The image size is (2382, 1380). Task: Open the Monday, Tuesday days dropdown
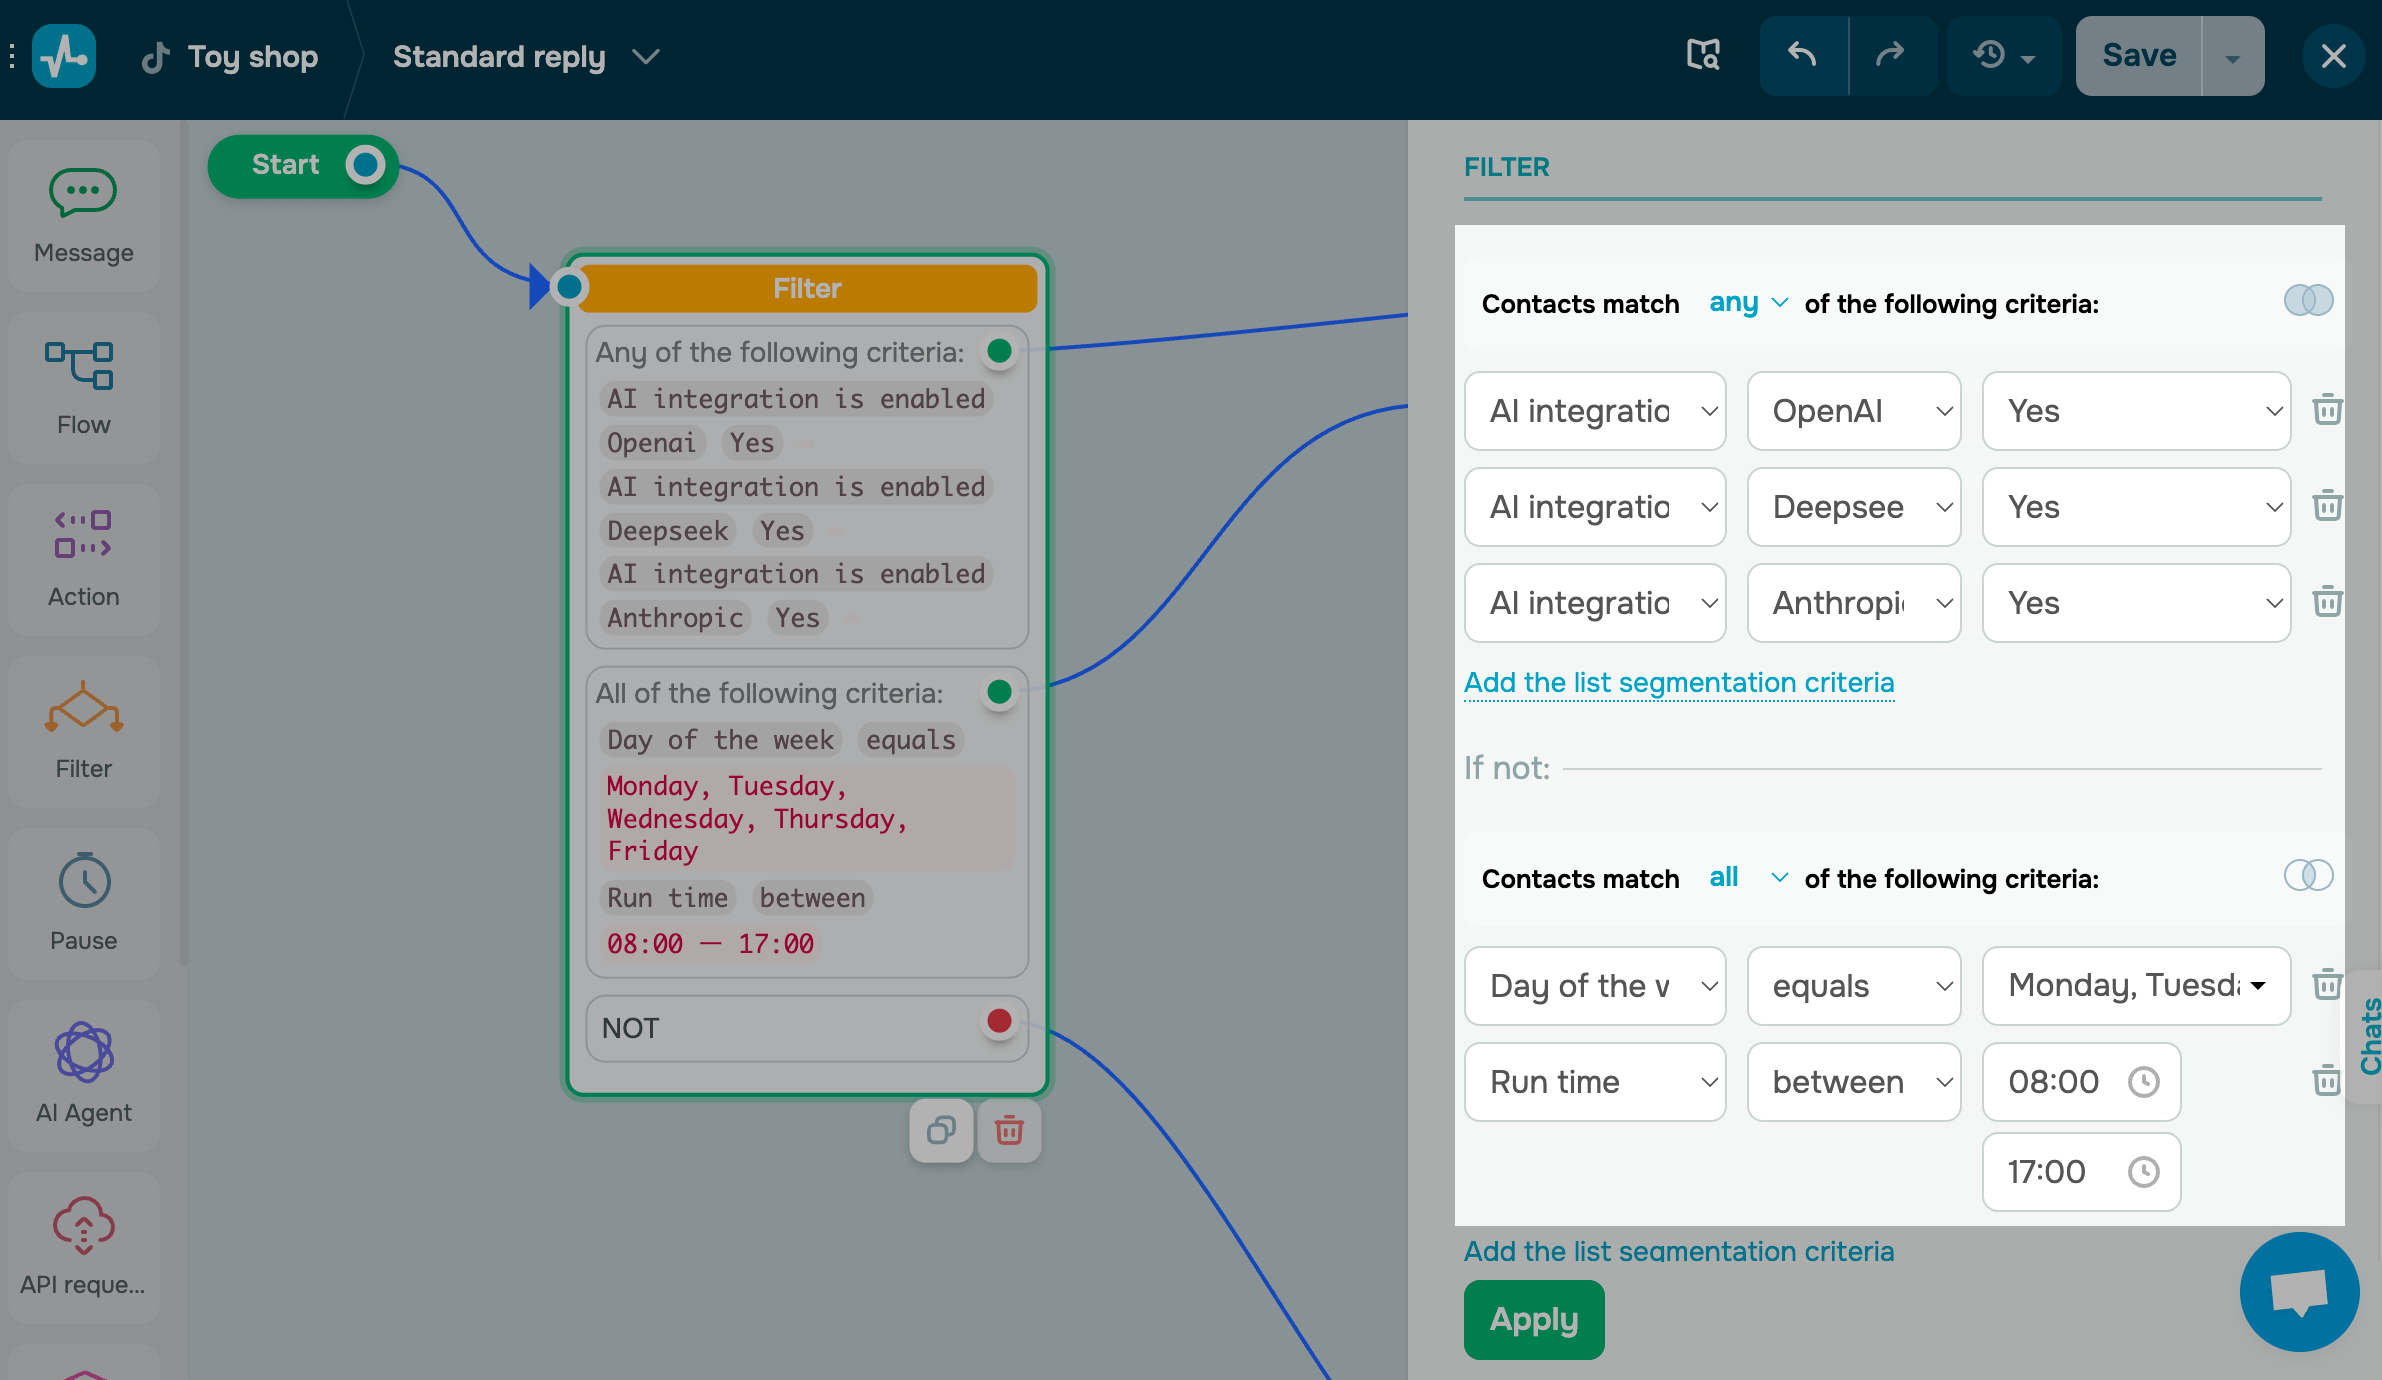(2136, 986)
